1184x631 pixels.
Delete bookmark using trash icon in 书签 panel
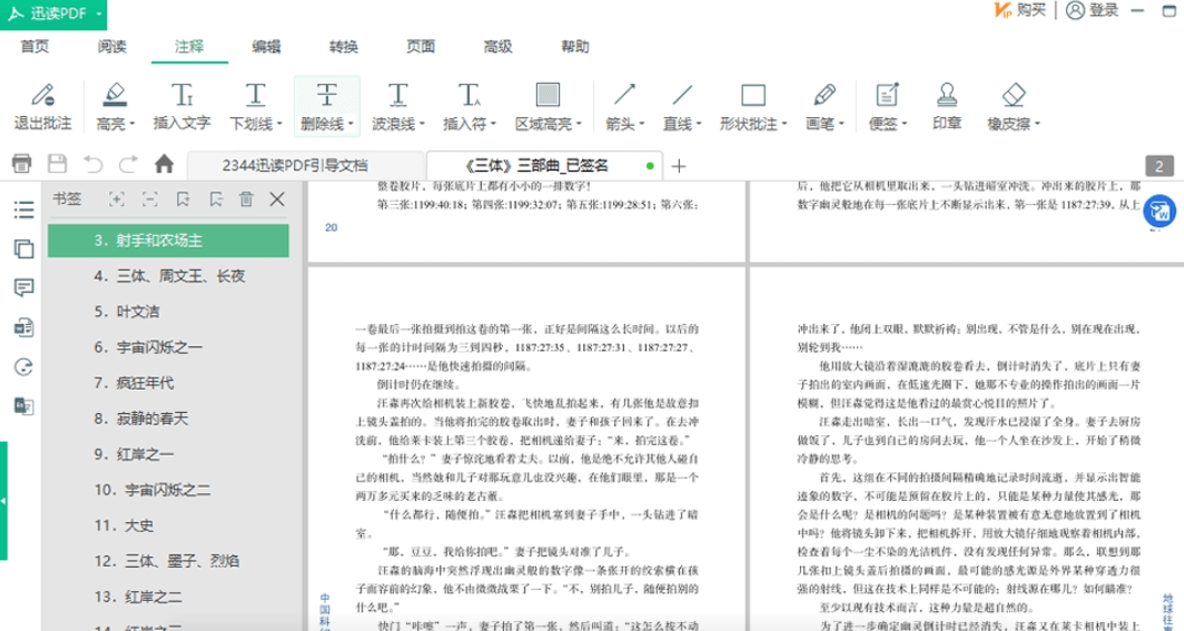(246, 200)
